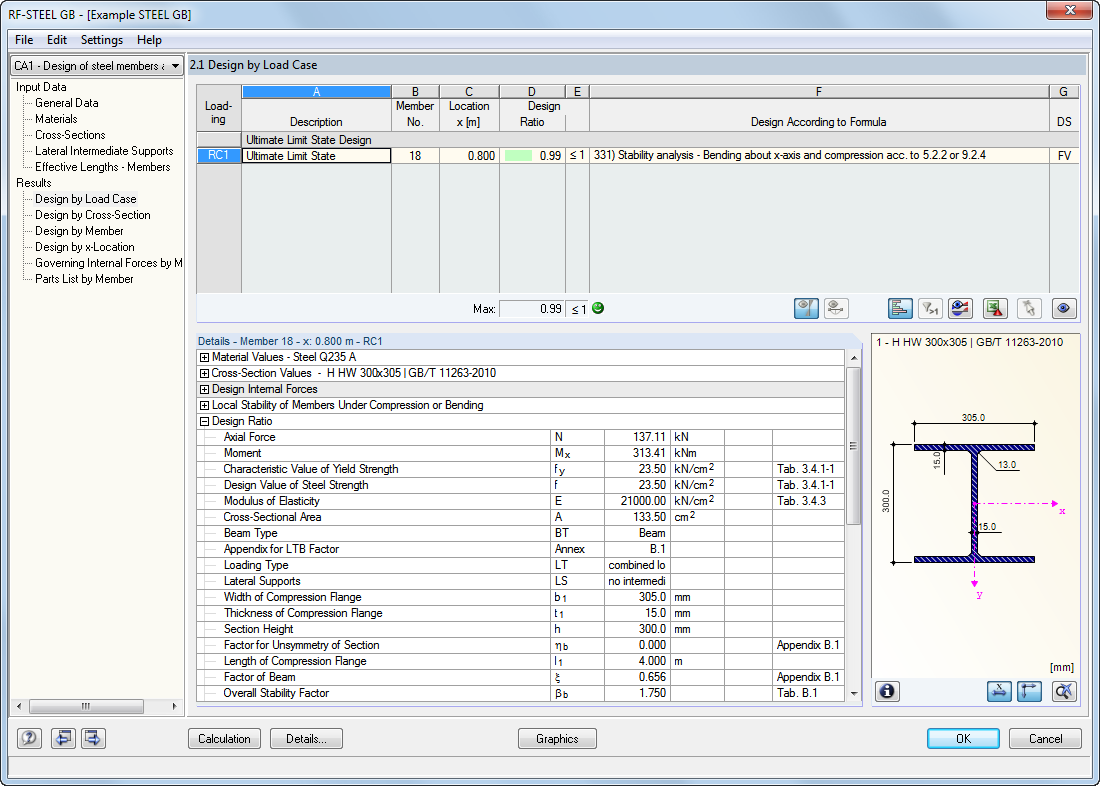Image resolution: width=1100 pixels, height=786 pixels.
Task: Click the Cancel button
Action: [1045, 738]
